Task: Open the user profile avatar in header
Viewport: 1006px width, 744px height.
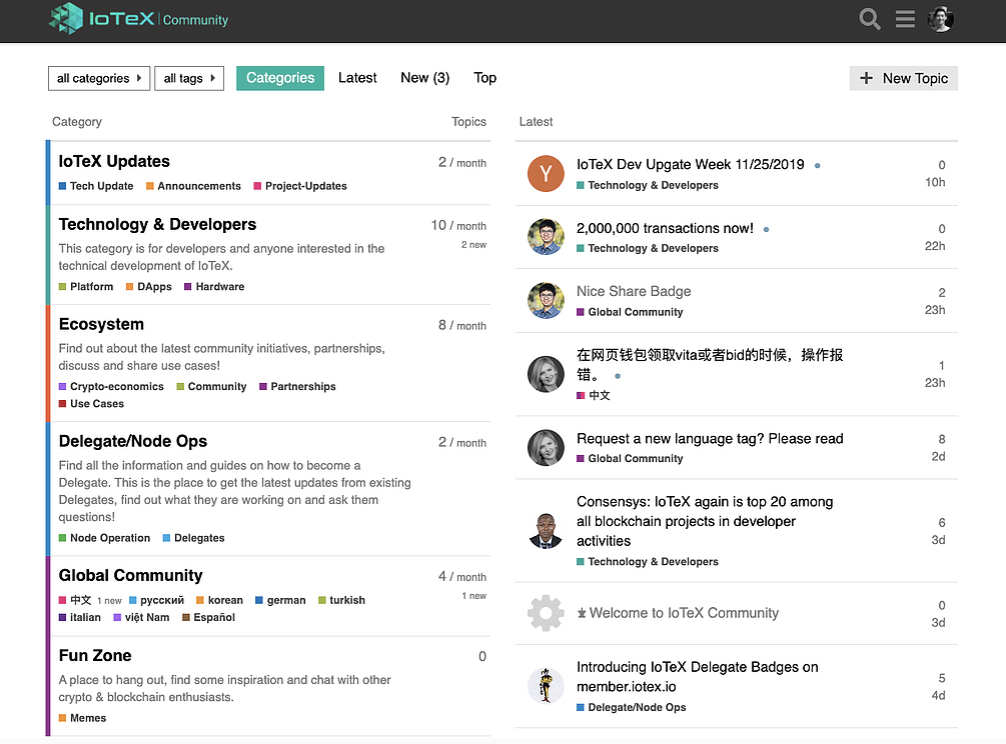Action: tap(941, 19)
